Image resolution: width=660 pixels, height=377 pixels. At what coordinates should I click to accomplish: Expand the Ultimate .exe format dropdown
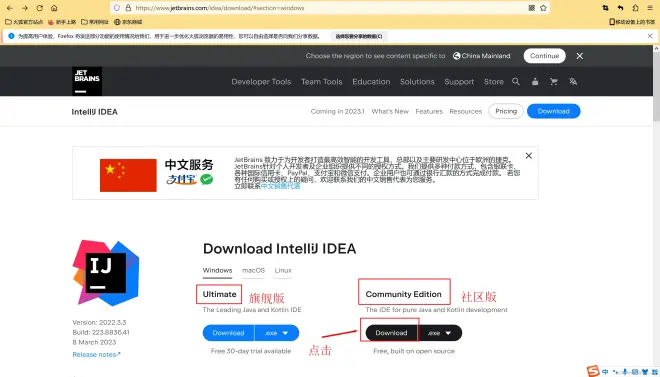(277, 333)
